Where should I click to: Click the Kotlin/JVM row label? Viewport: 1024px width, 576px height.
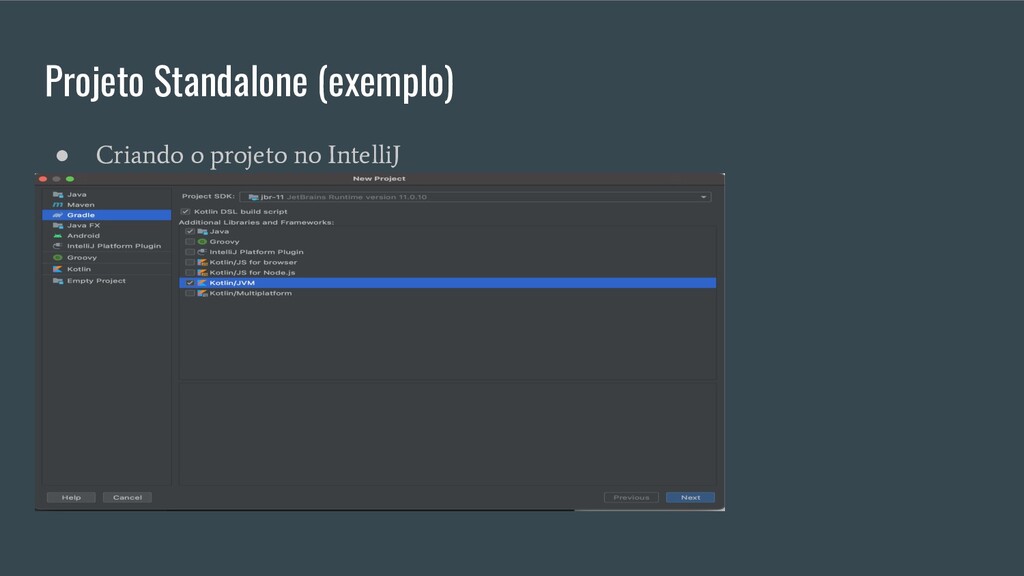tap(232, 283)
